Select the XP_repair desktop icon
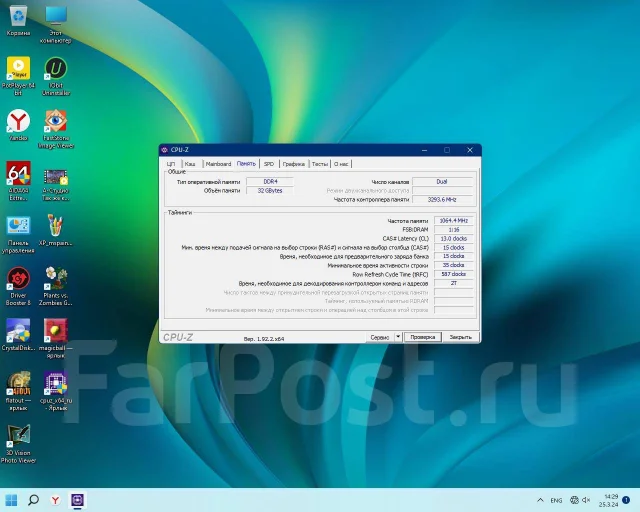This screenshot has height=512, width=640. pyautogui.click(x=56, y=230)
